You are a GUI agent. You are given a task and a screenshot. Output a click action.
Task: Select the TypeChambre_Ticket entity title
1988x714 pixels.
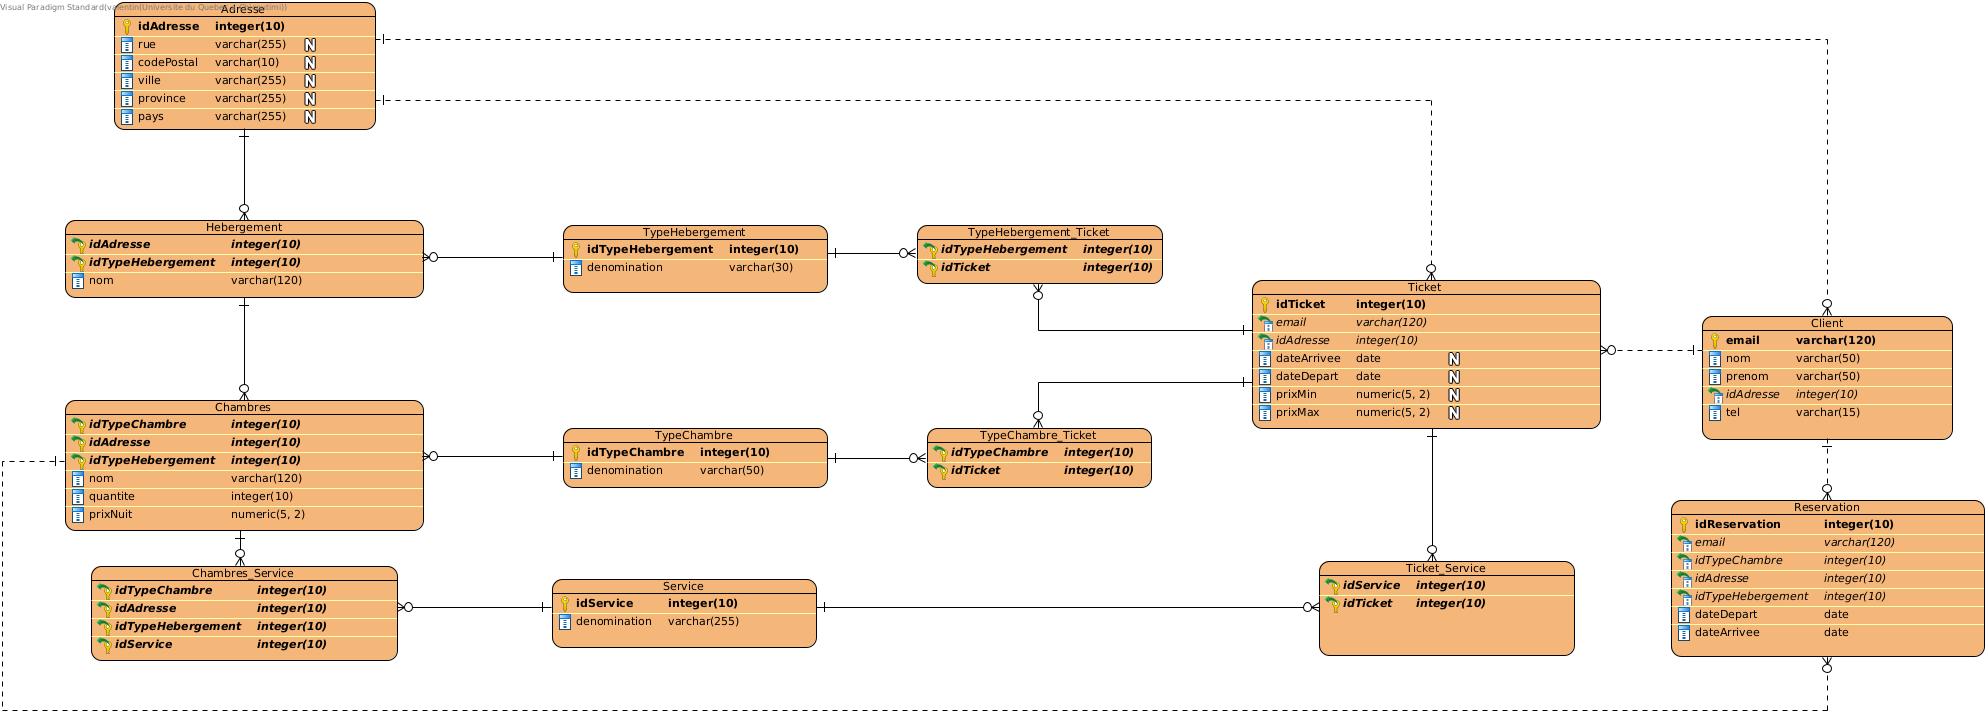click(x=1038, y=436)
